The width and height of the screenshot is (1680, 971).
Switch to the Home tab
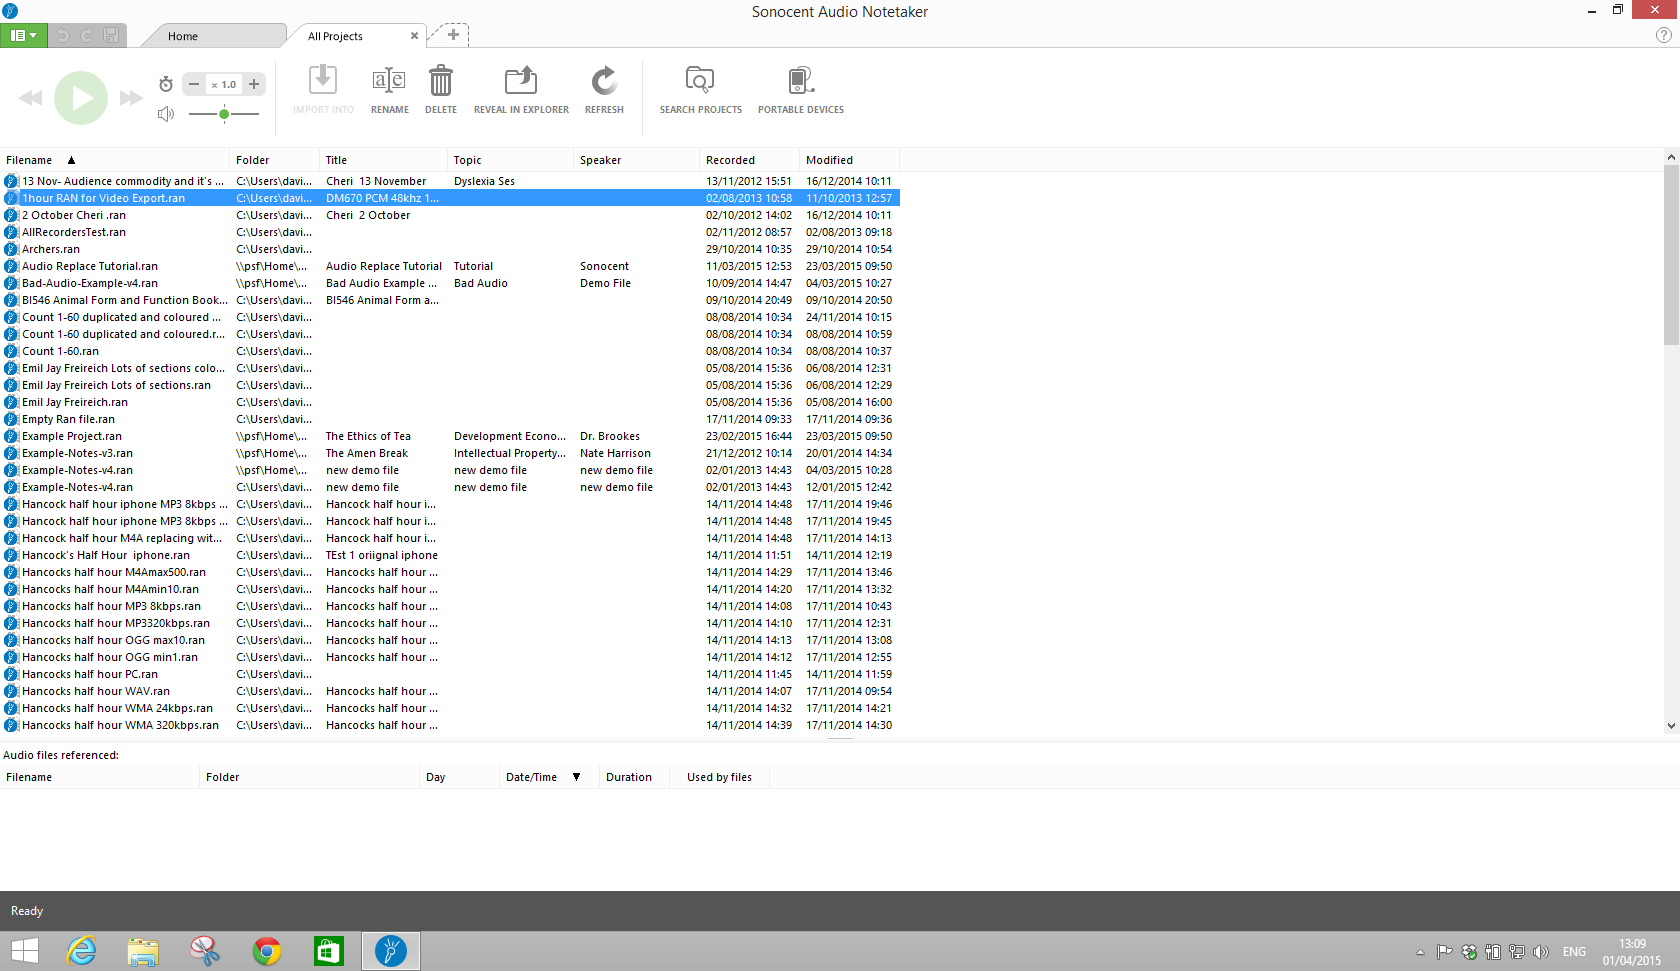[x=183, y=36]
